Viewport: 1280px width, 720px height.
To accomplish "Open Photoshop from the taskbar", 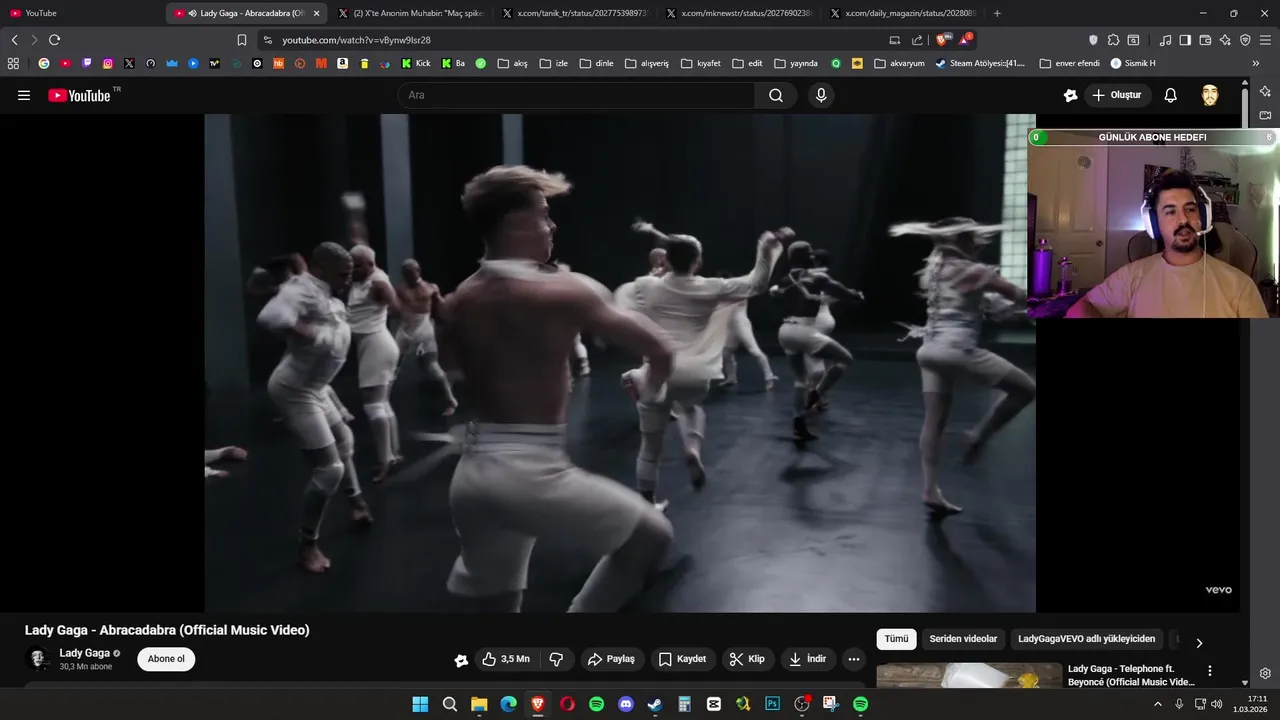I will coord(772,704).
